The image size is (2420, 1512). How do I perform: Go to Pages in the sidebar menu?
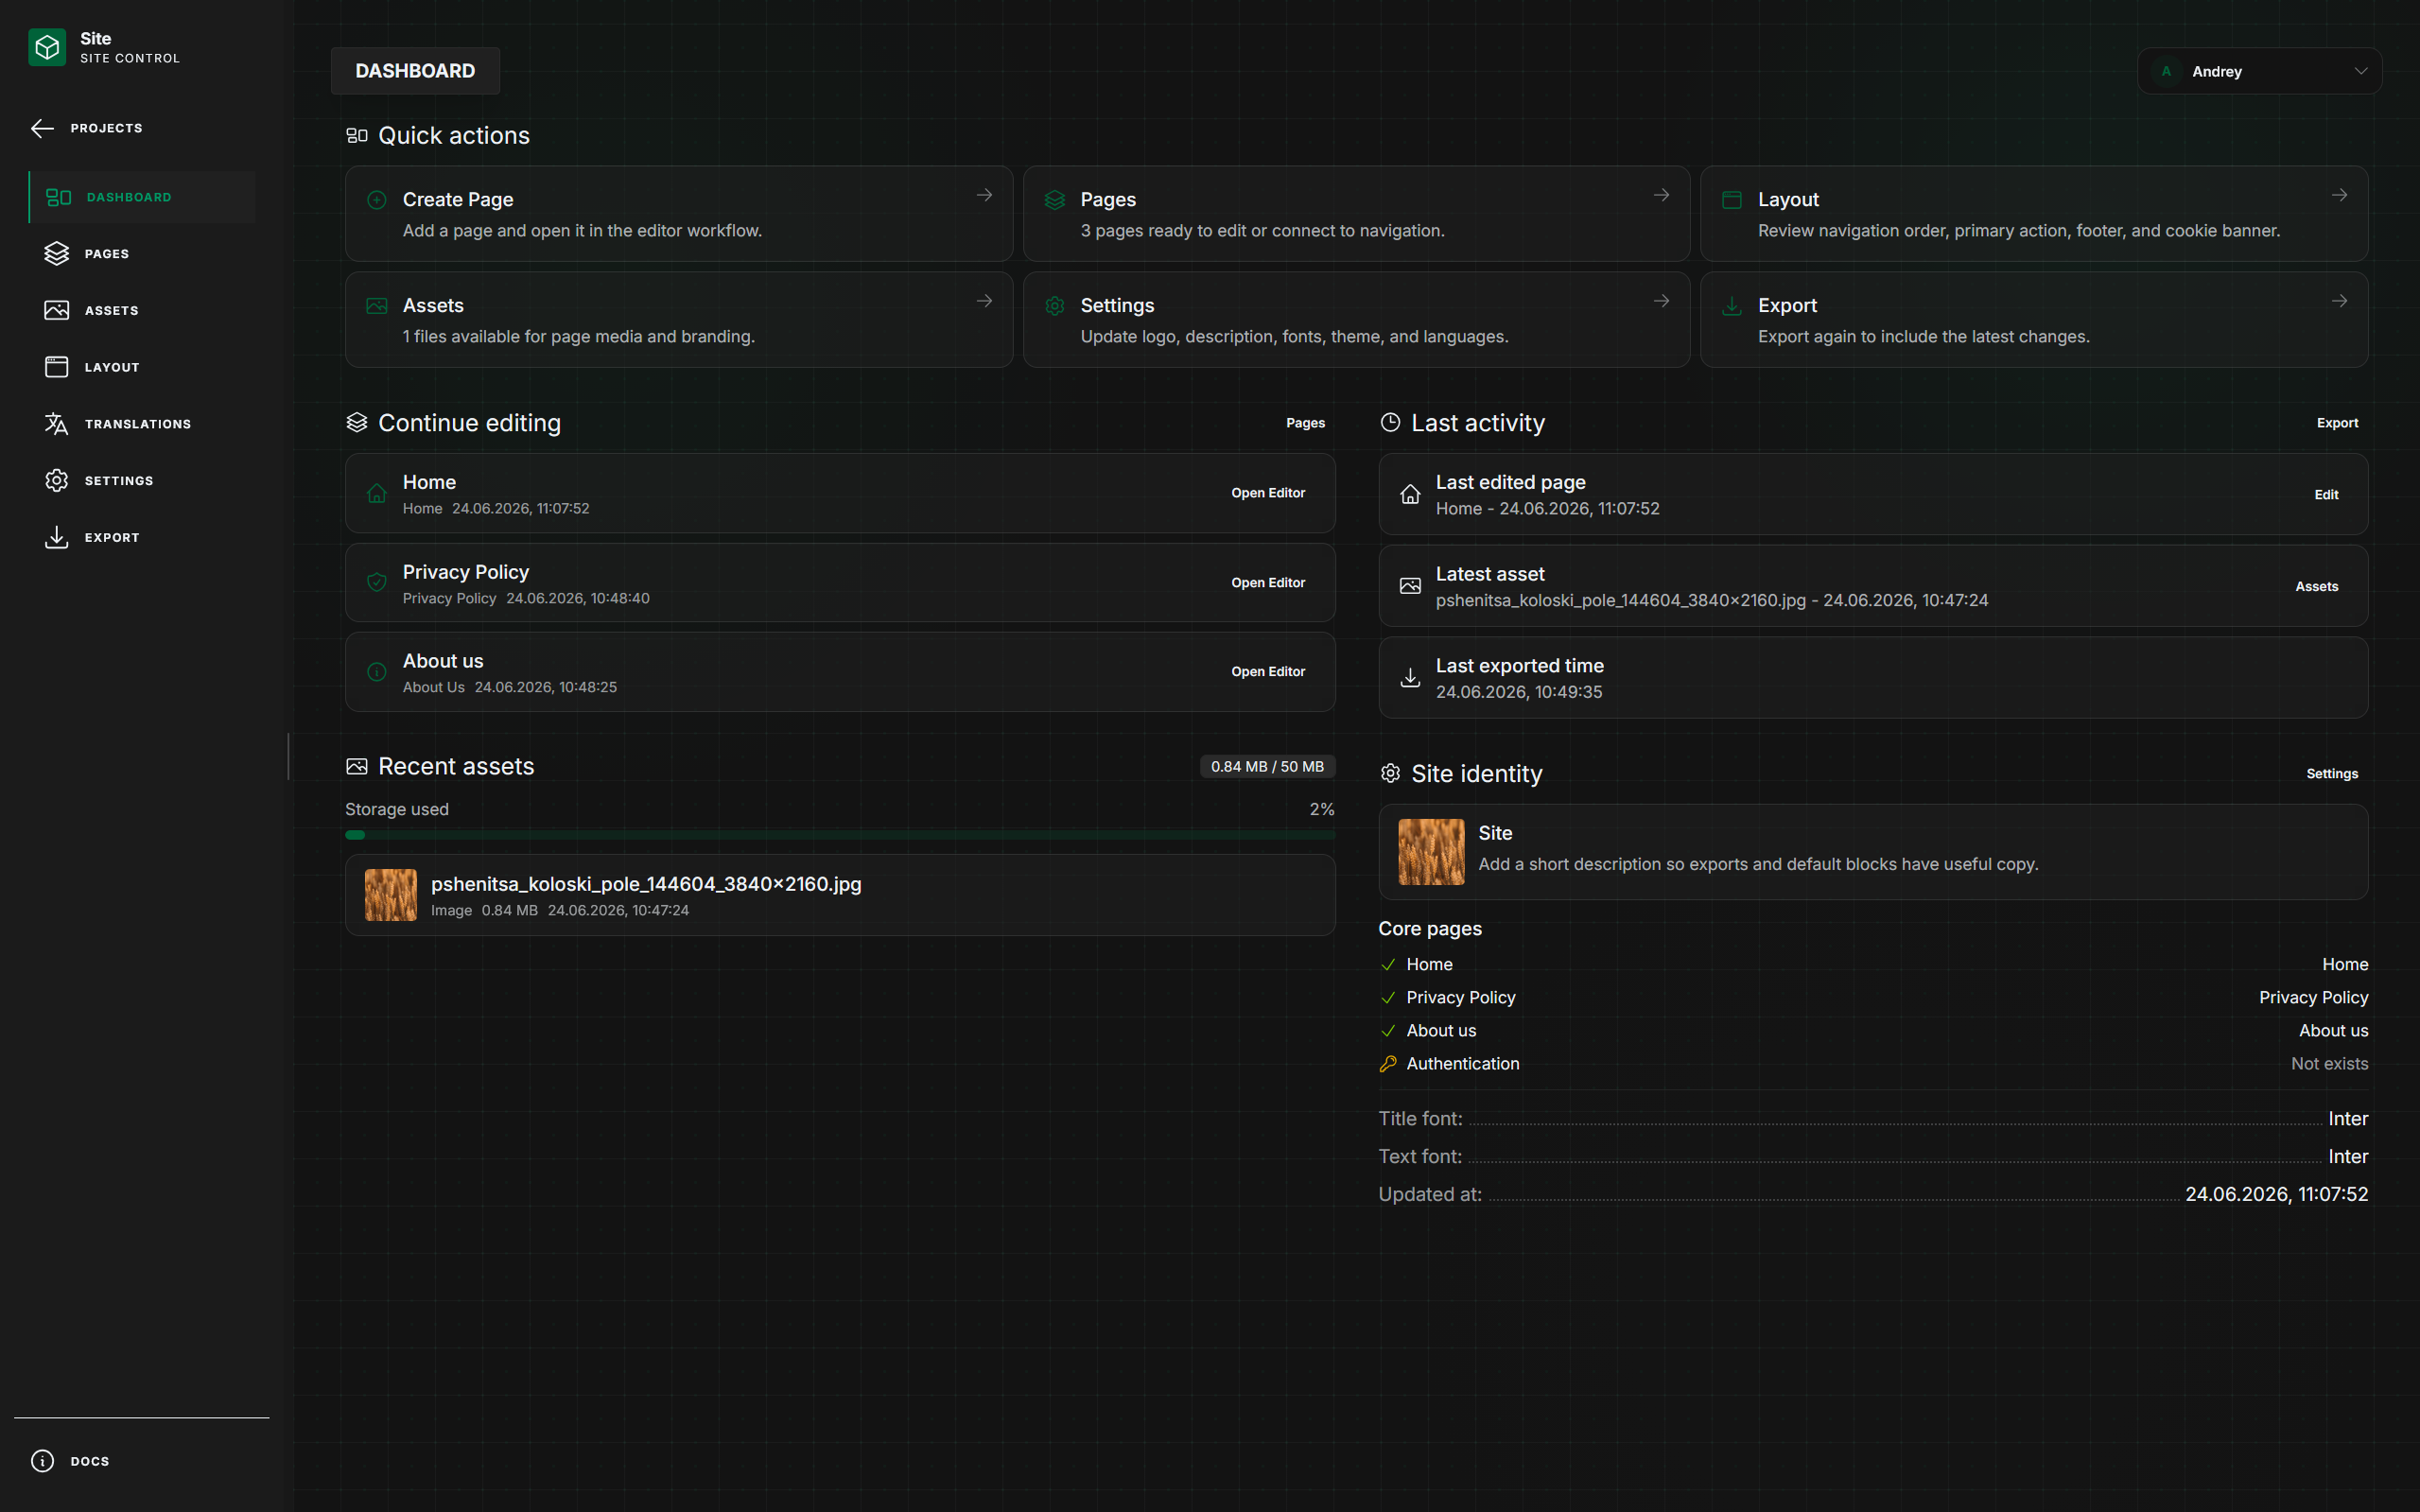click(x=142, y=254)
